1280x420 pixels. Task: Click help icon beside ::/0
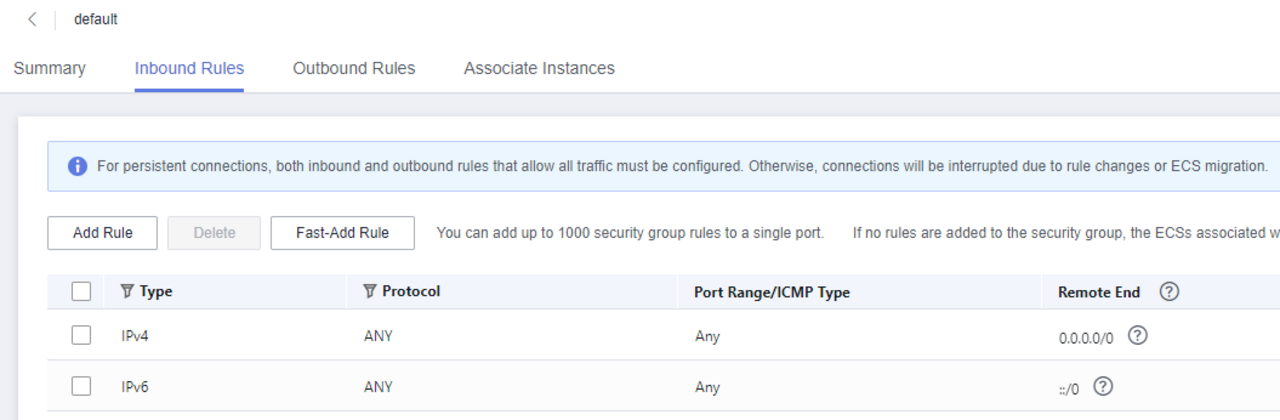1103,387
